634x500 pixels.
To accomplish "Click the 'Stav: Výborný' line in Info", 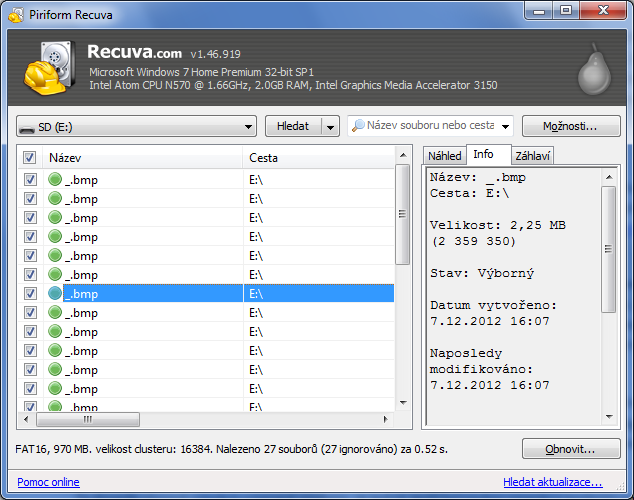I will [482, 273].
